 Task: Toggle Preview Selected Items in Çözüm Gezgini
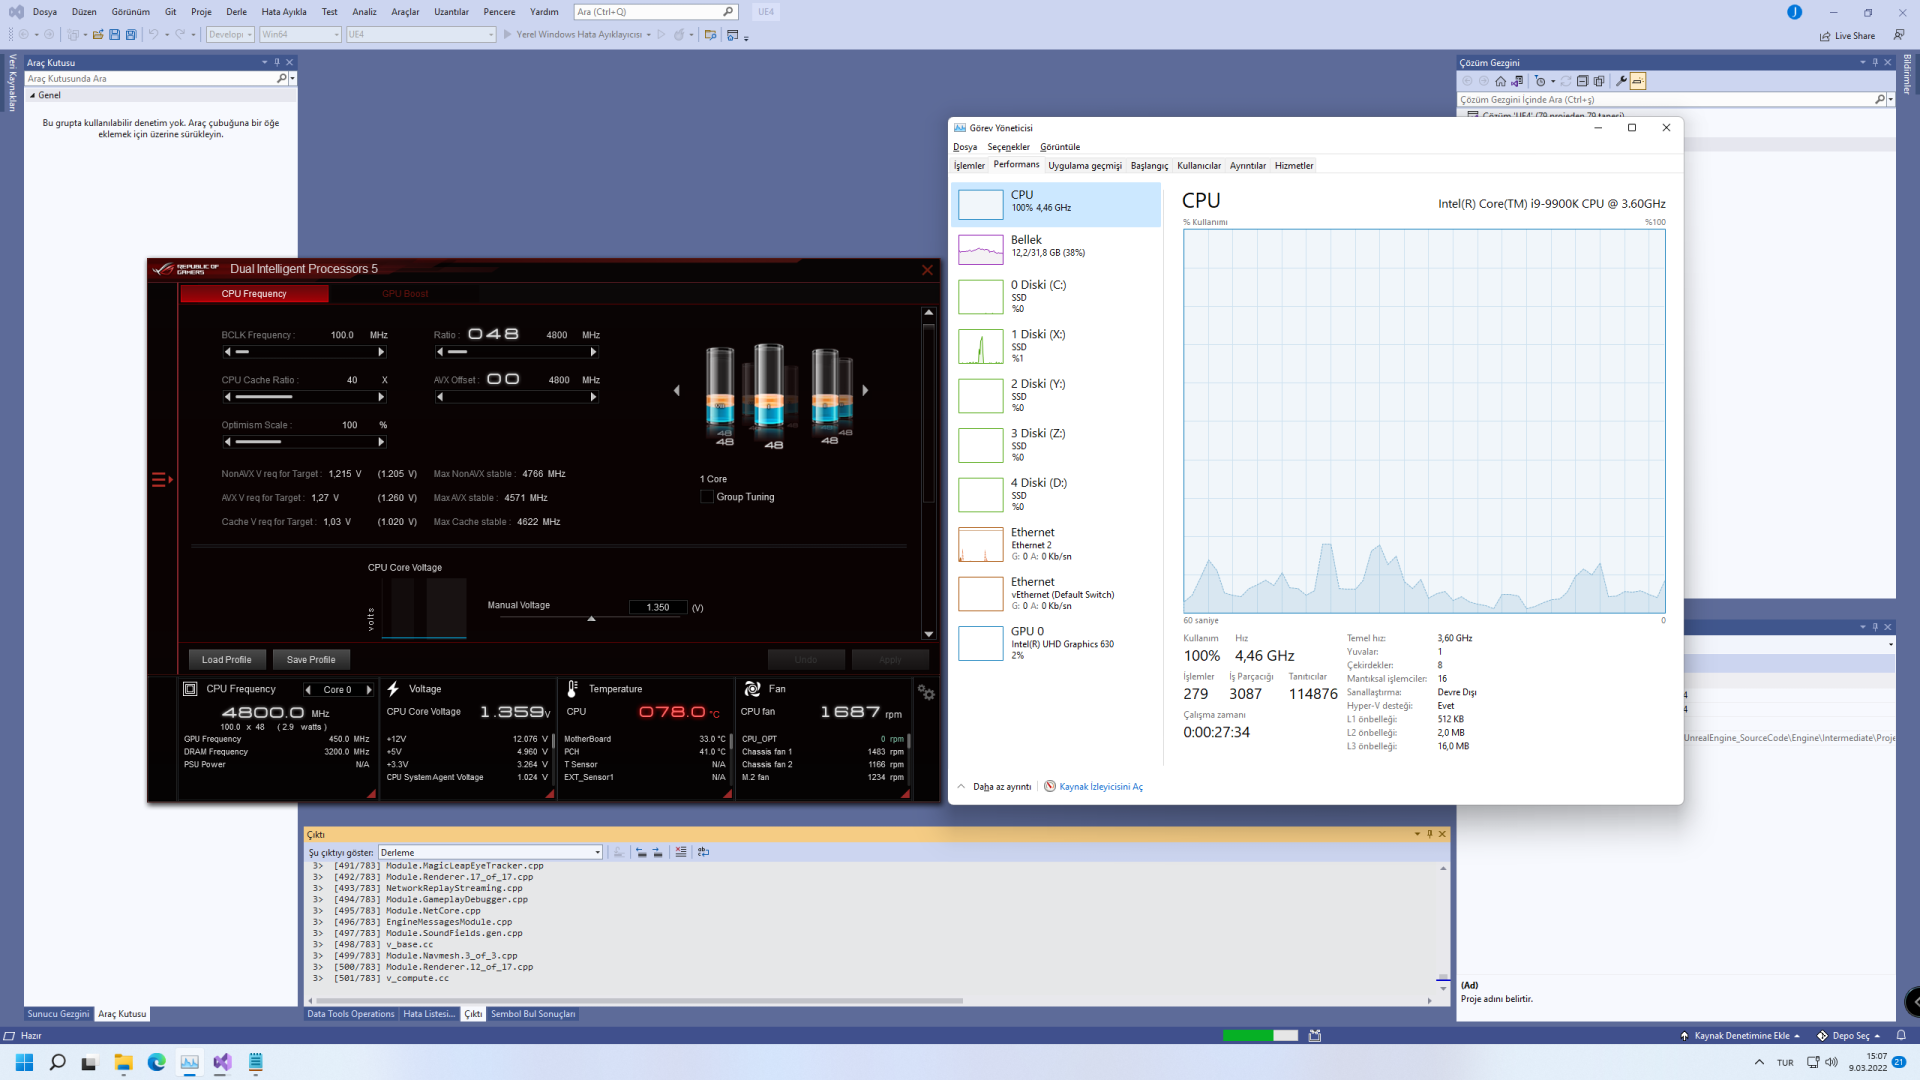(x=1637, y=81)
